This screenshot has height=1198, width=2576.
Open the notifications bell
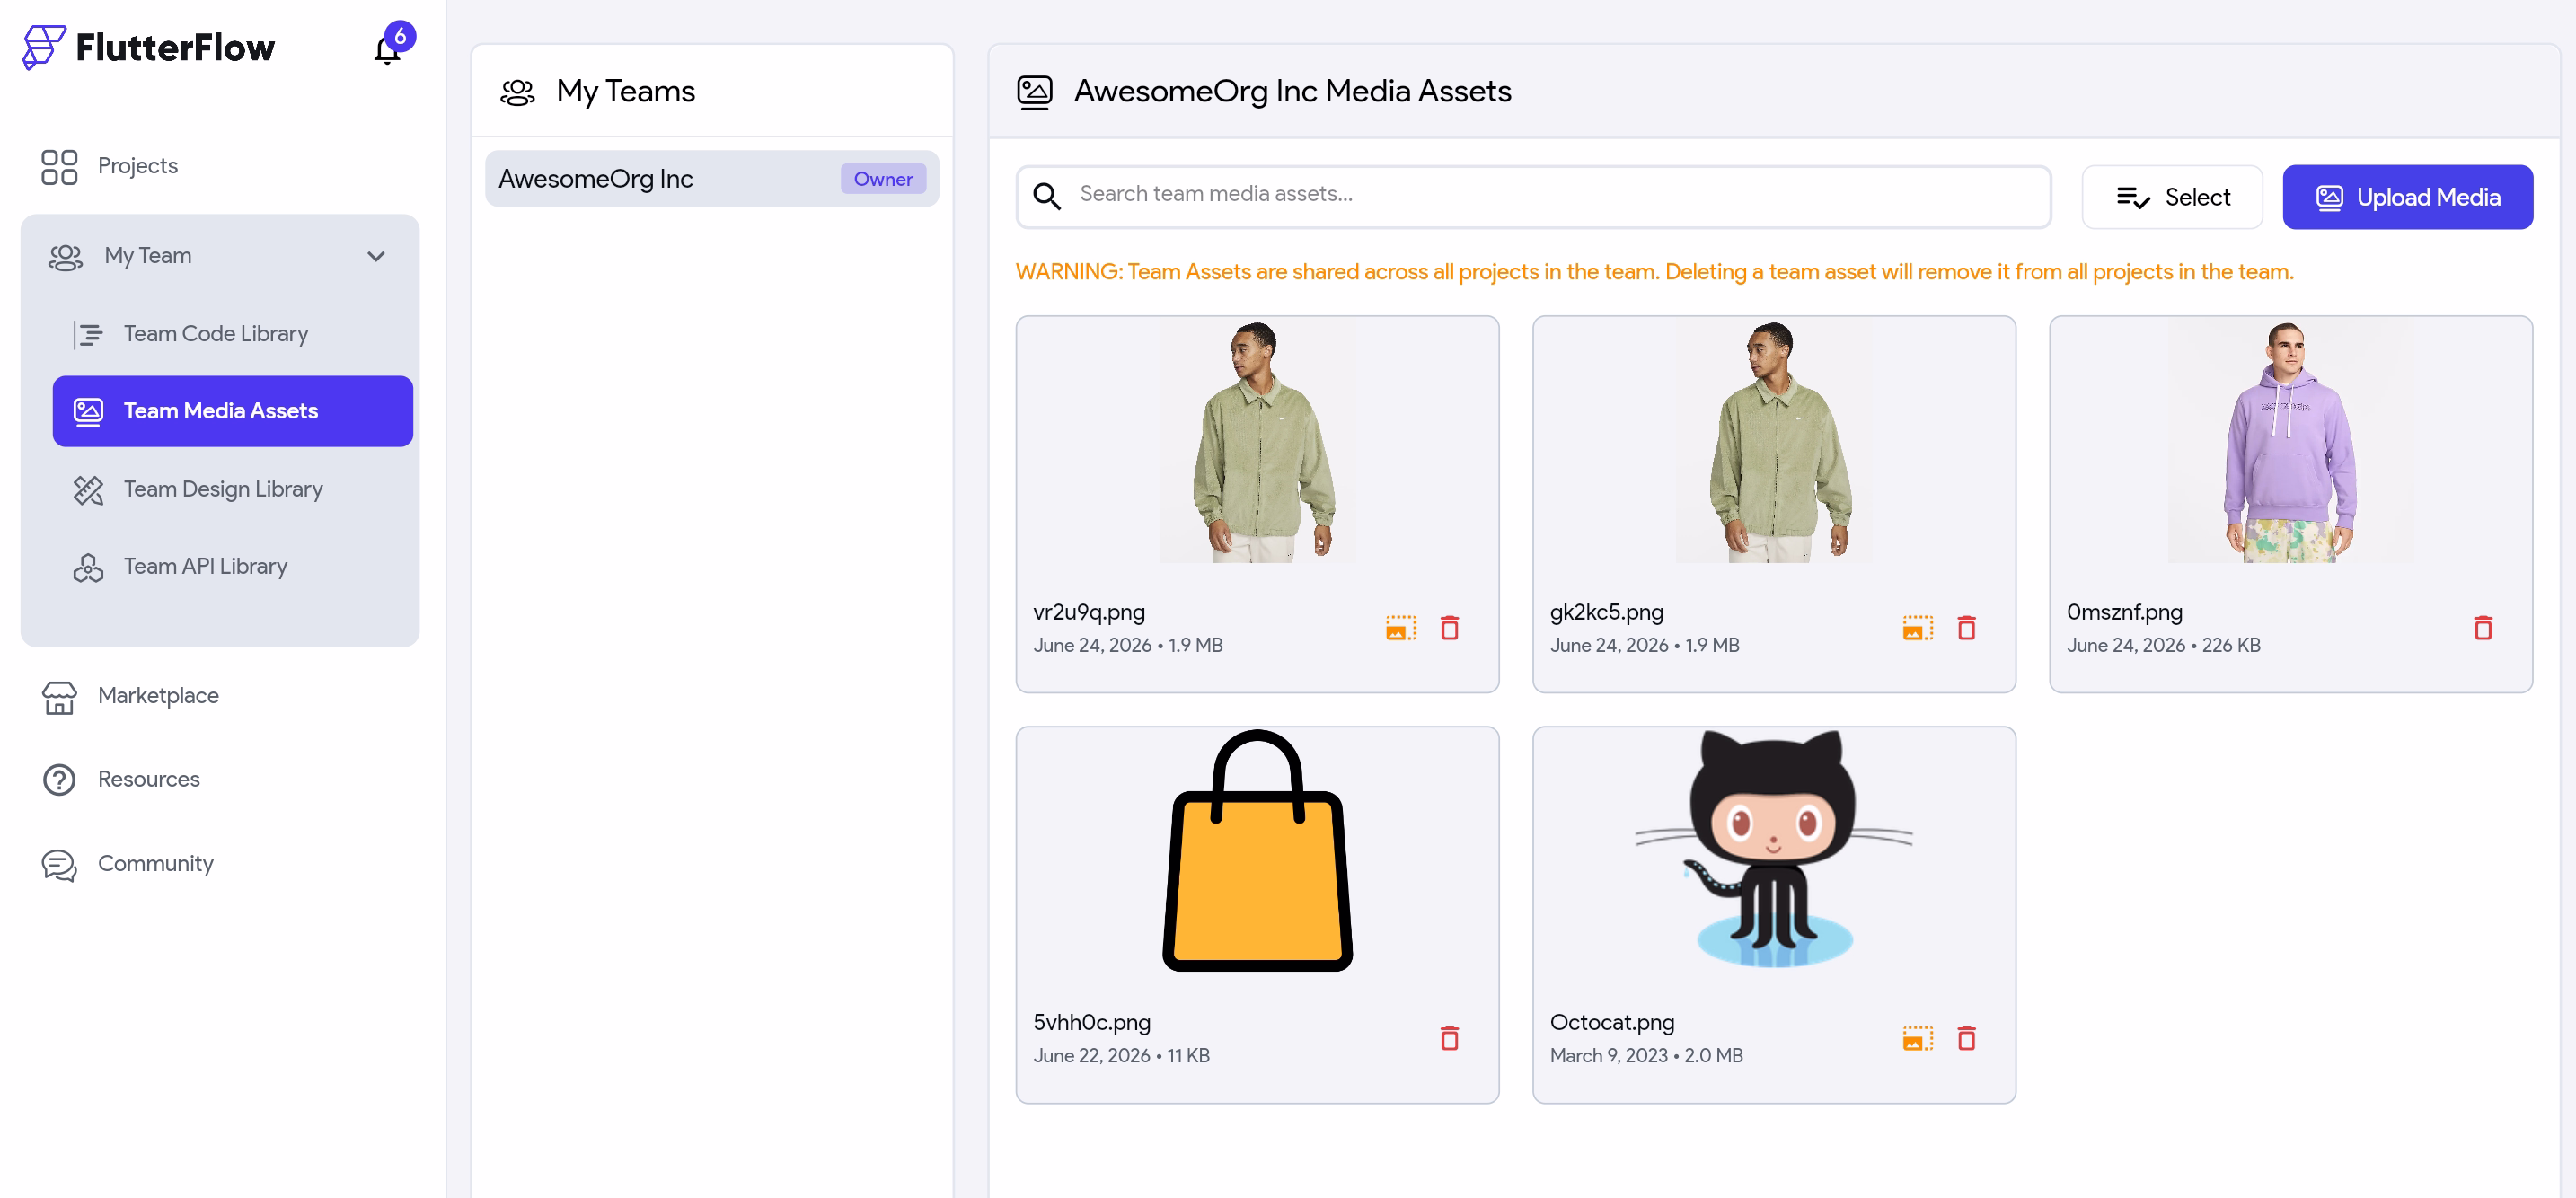point(387,48)
